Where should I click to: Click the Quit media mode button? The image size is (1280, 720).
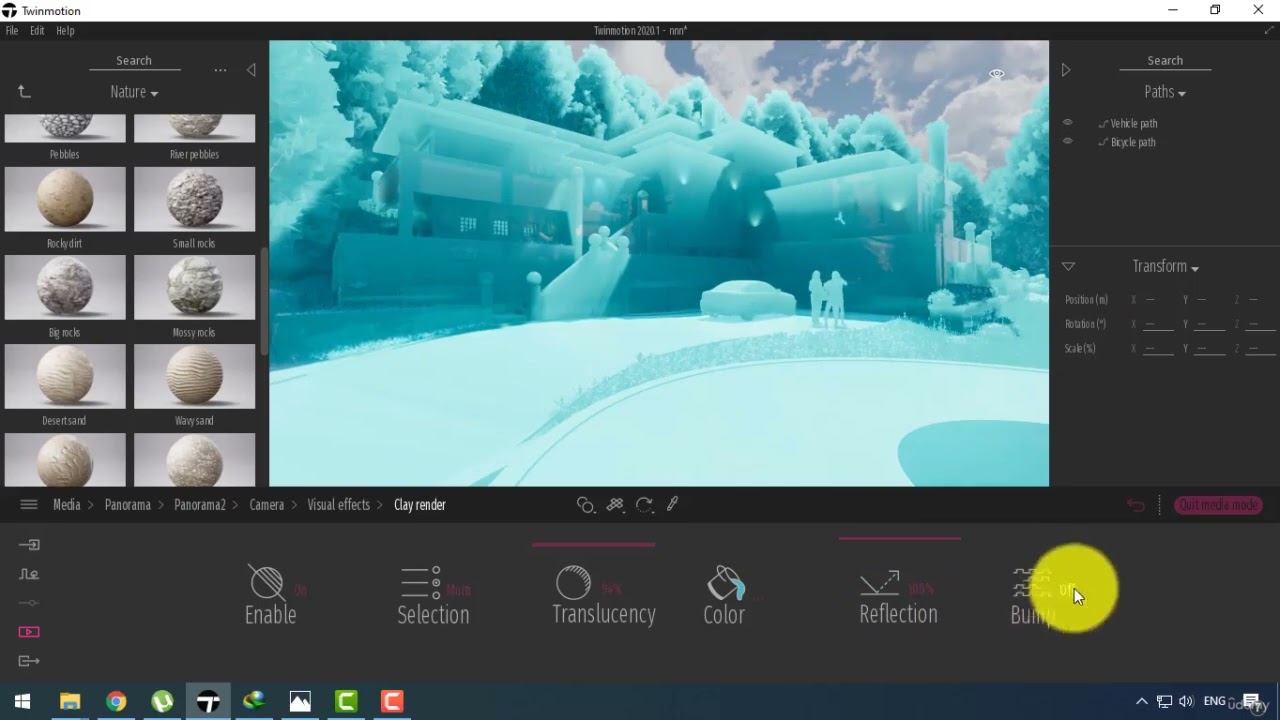tap(1218, 505)
